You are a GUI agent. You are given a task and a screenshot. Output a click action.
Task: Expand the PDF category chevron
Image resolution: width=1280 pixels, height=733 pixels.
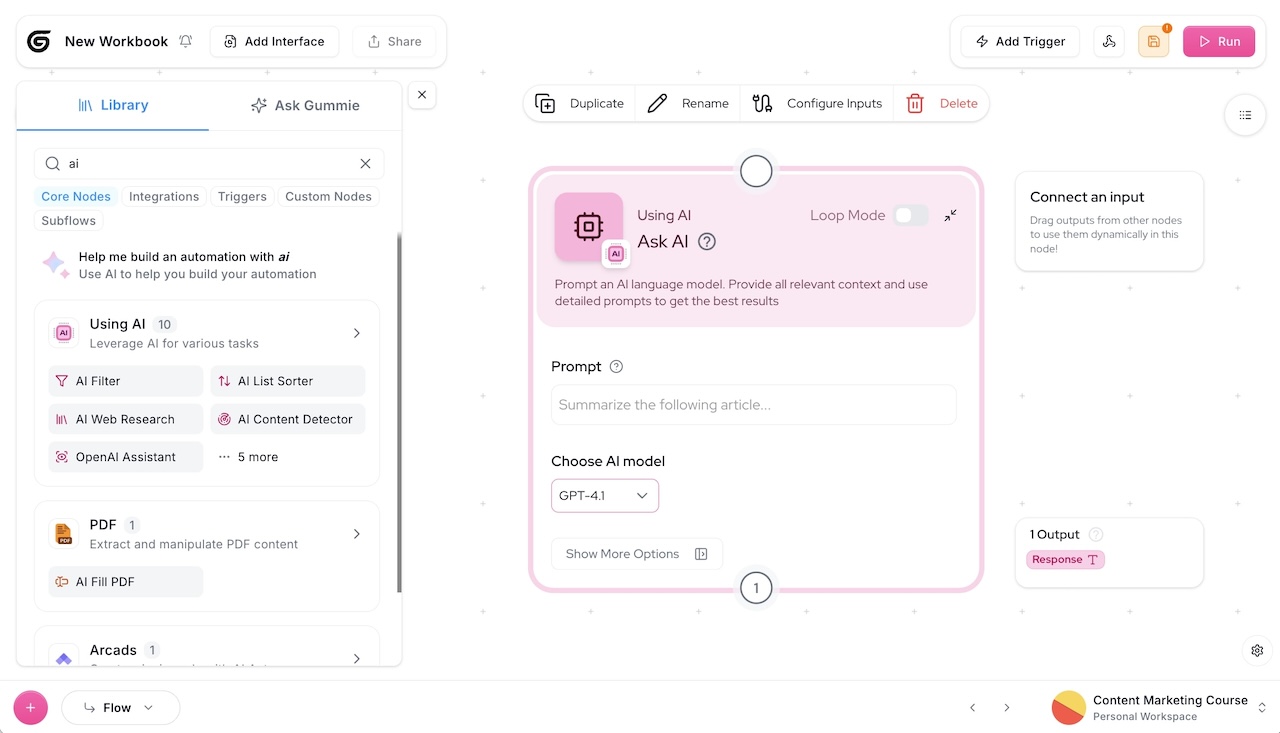[357, 534]
